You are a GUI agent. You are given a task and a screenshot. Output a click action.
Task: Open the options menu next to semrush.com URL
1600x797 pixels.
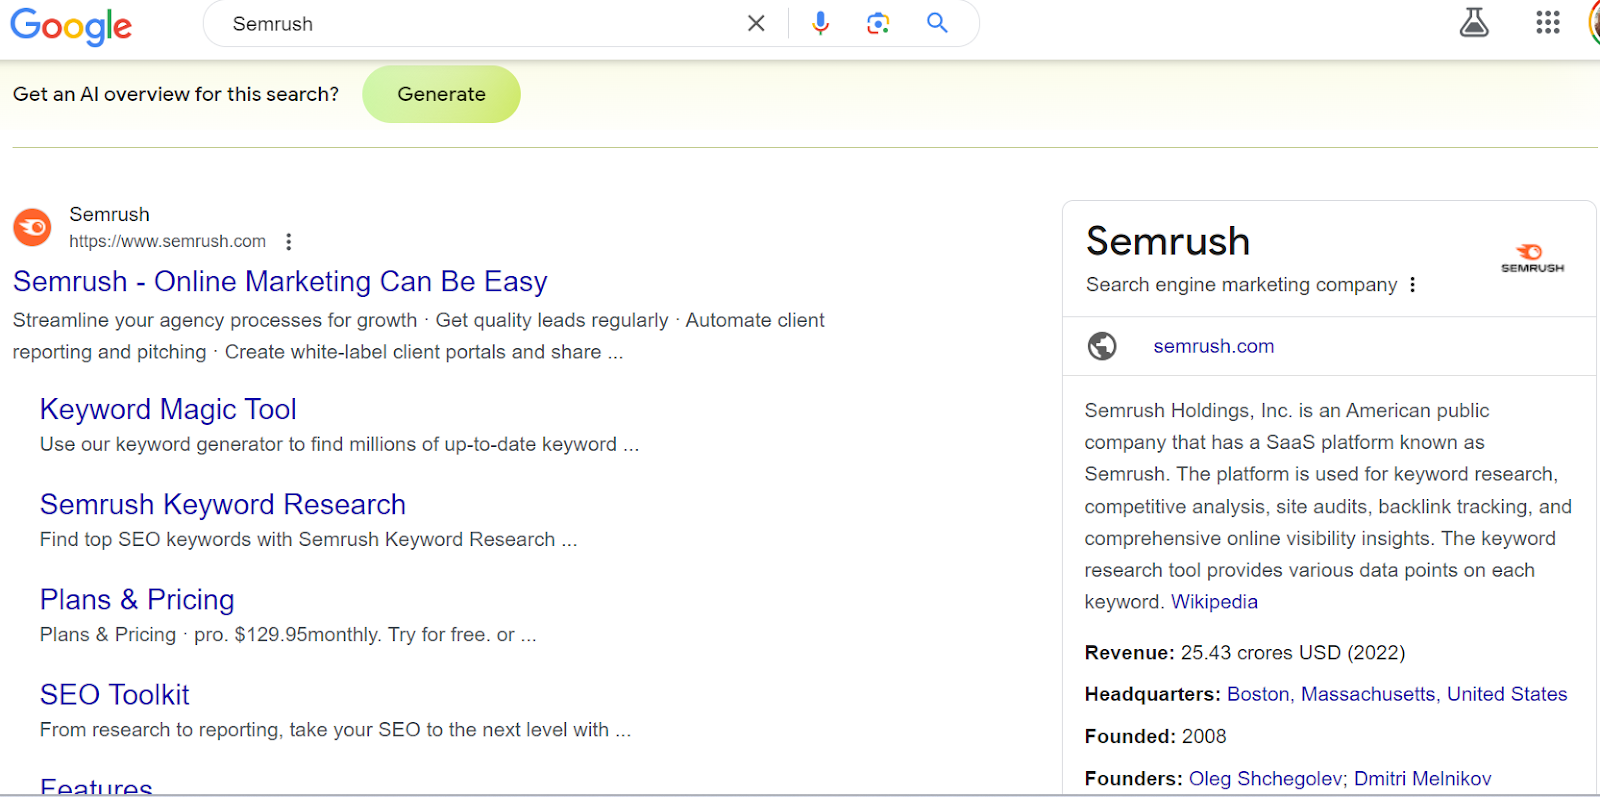click(288, 241)
